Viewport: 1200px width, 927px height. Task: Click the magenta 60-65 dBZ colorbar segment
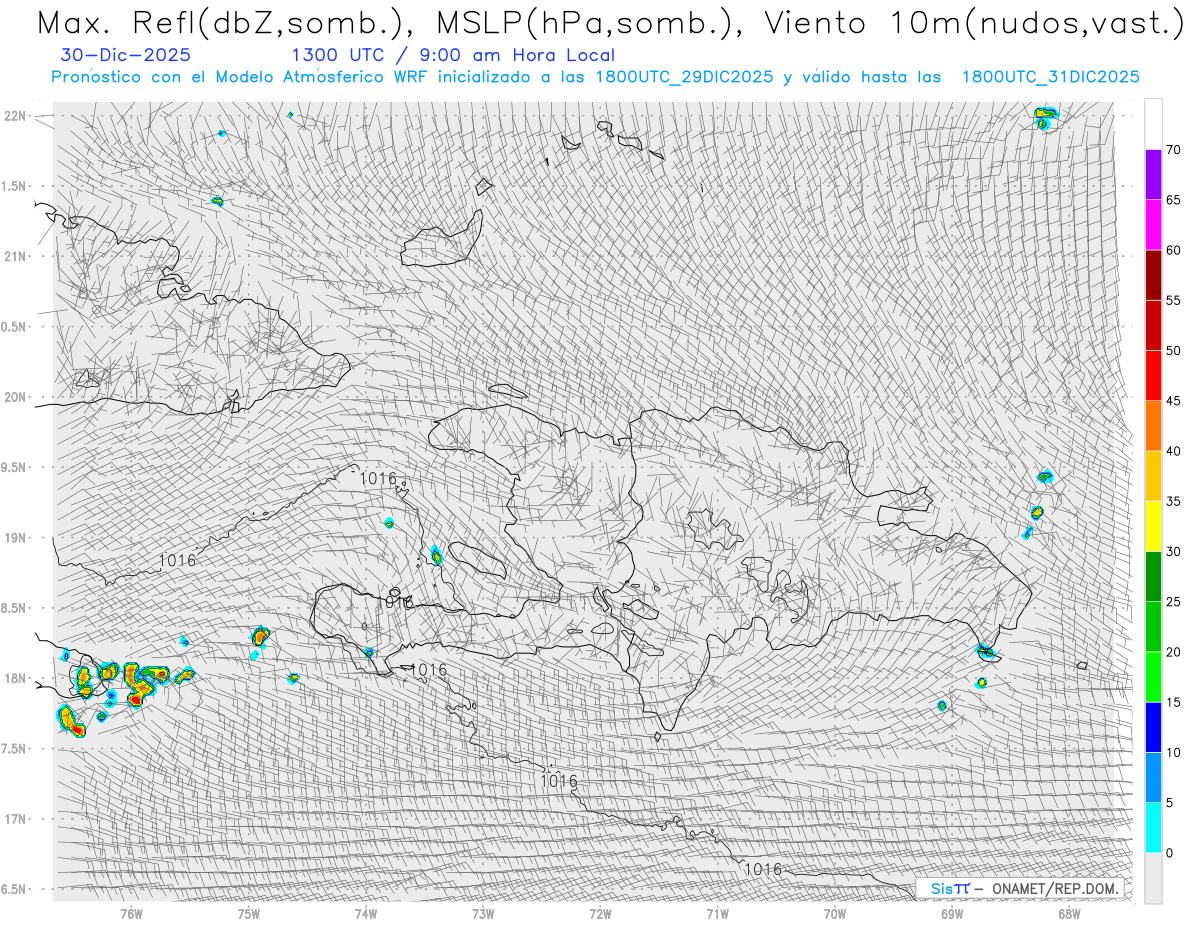pos(1153,225)
